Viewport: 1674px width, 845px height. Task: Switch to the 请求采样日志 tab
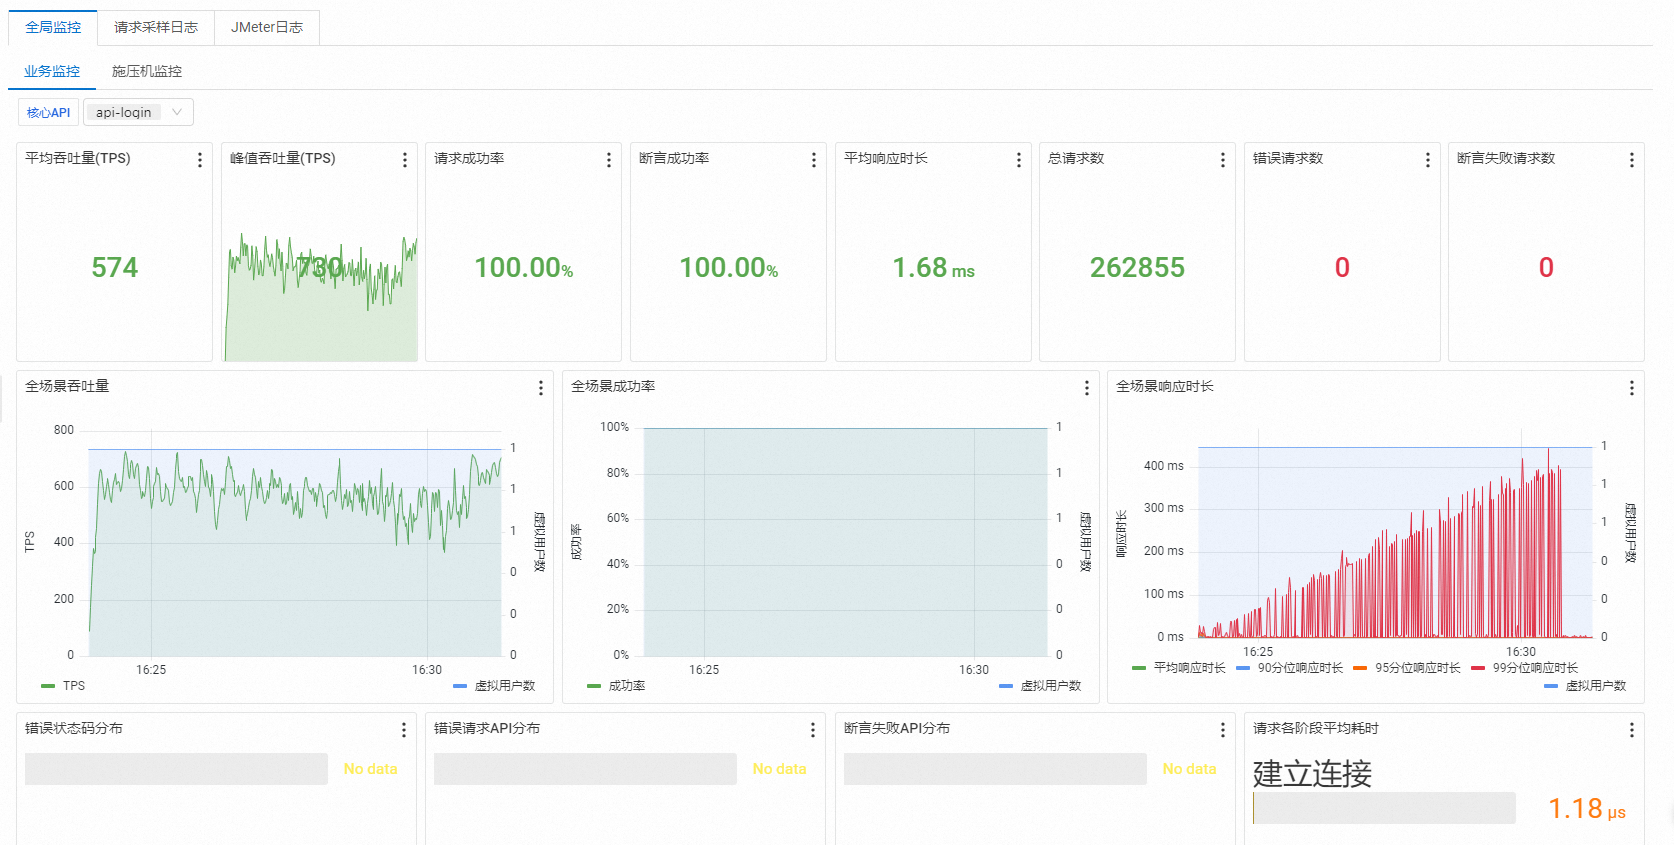[x=156, y=27]
